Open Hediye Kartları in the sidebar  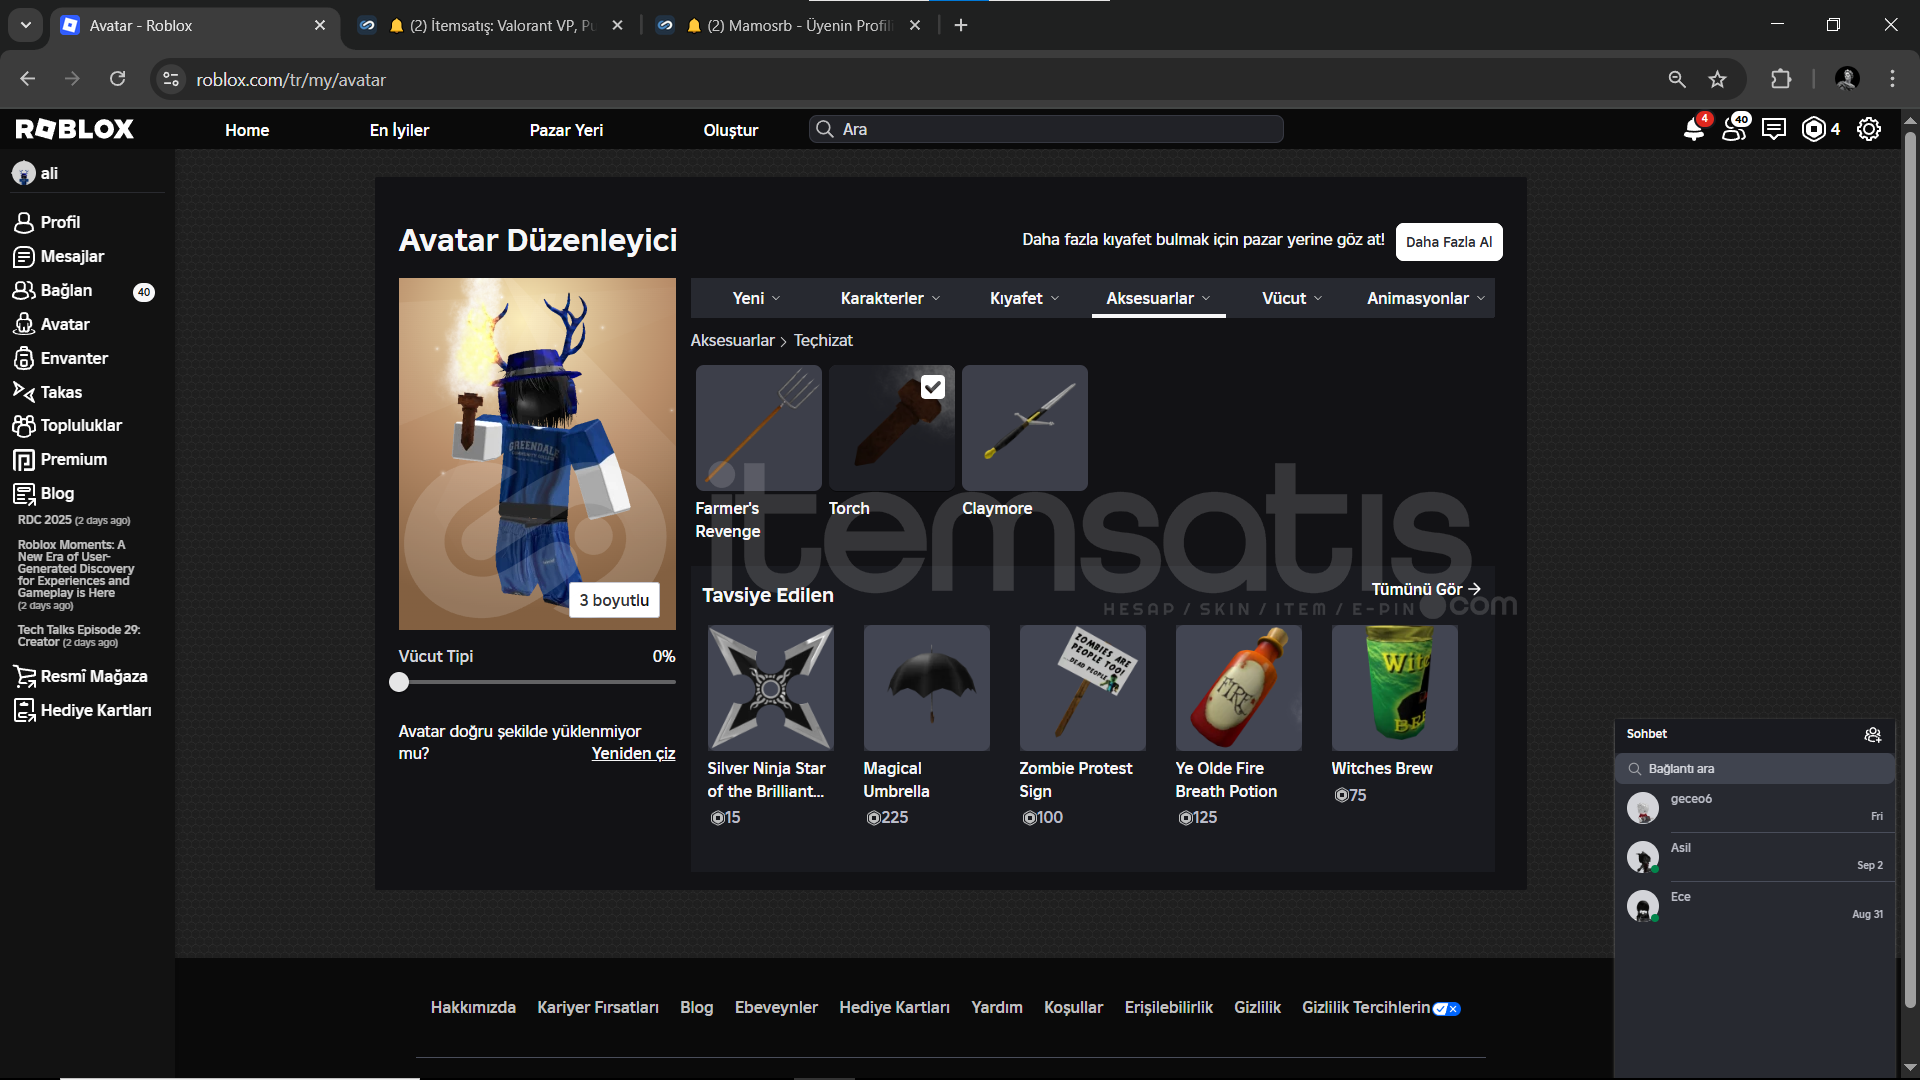83,710
